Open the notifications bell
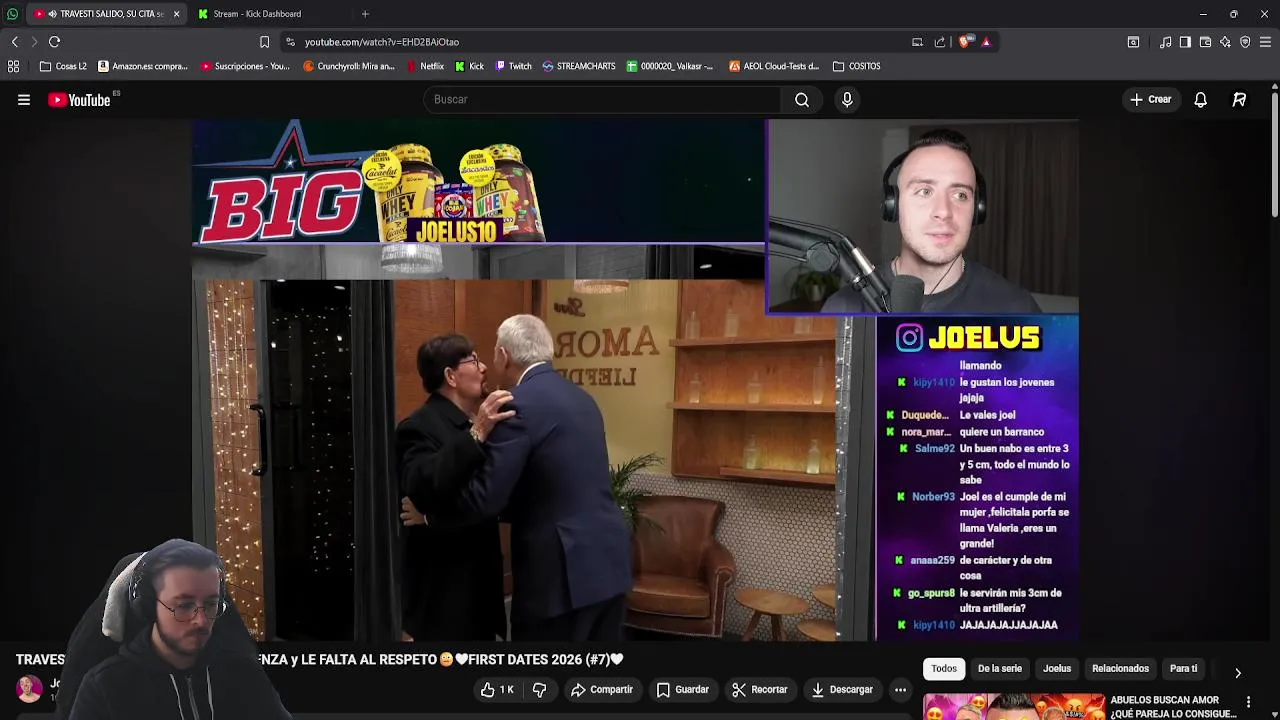This screenshot has height=720, width=1280. [x=1200, y=99]
